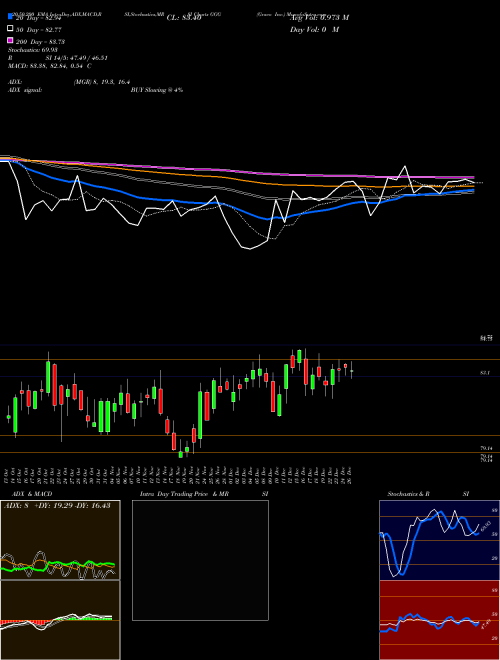Select the '20 Day - 82.94' legend text
The width and height of the screenshot is (500, 660).
coord(38,18)
